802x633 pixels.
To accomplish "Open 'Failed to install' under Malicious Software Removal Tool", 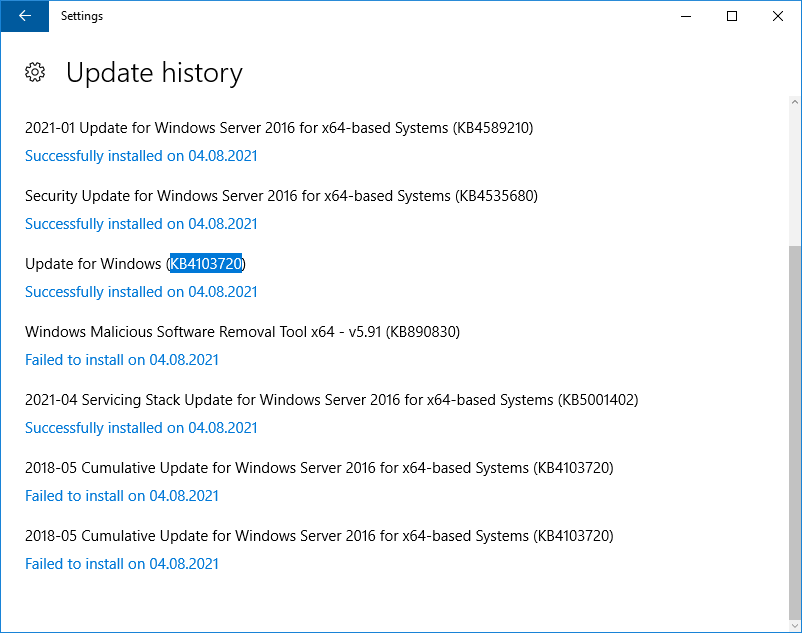I will [122, 360].
